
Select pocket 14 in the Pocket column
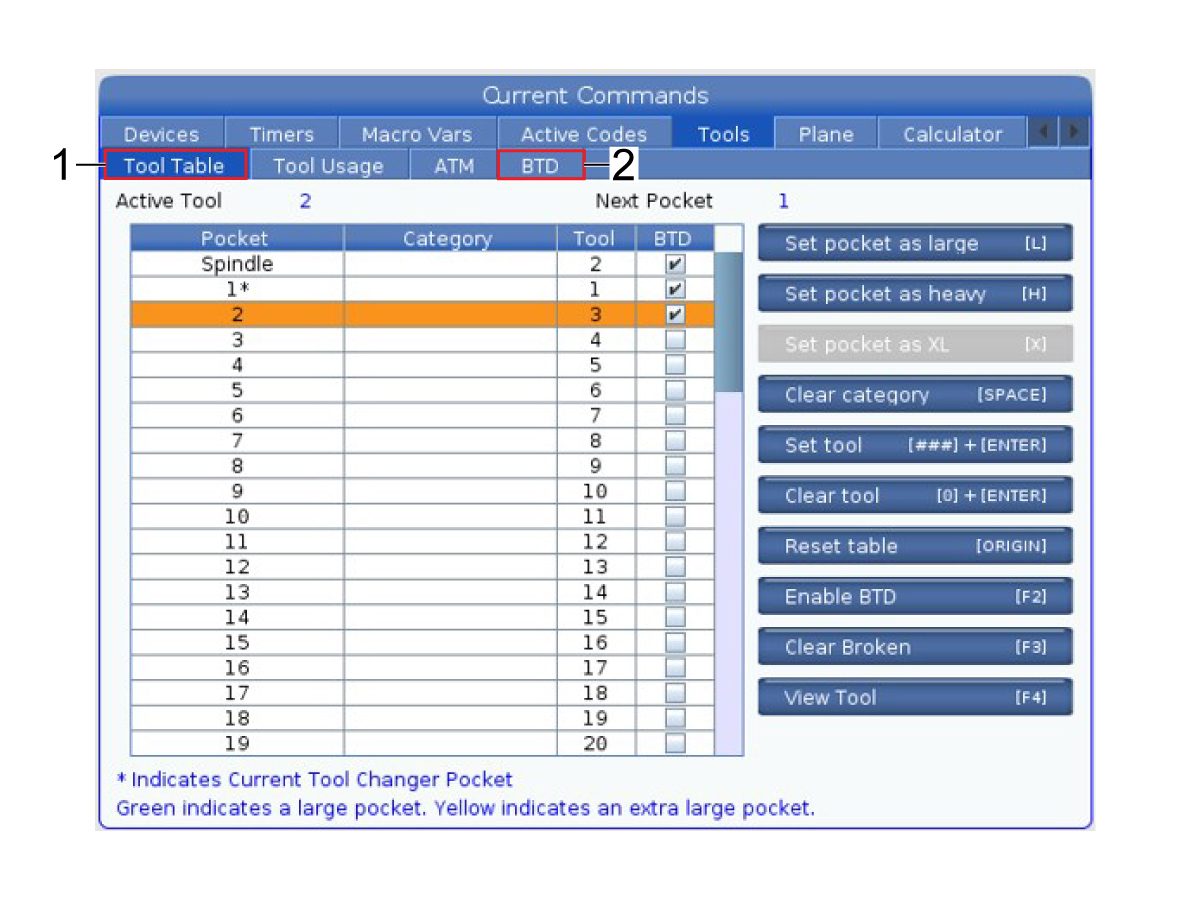(237, 618)
